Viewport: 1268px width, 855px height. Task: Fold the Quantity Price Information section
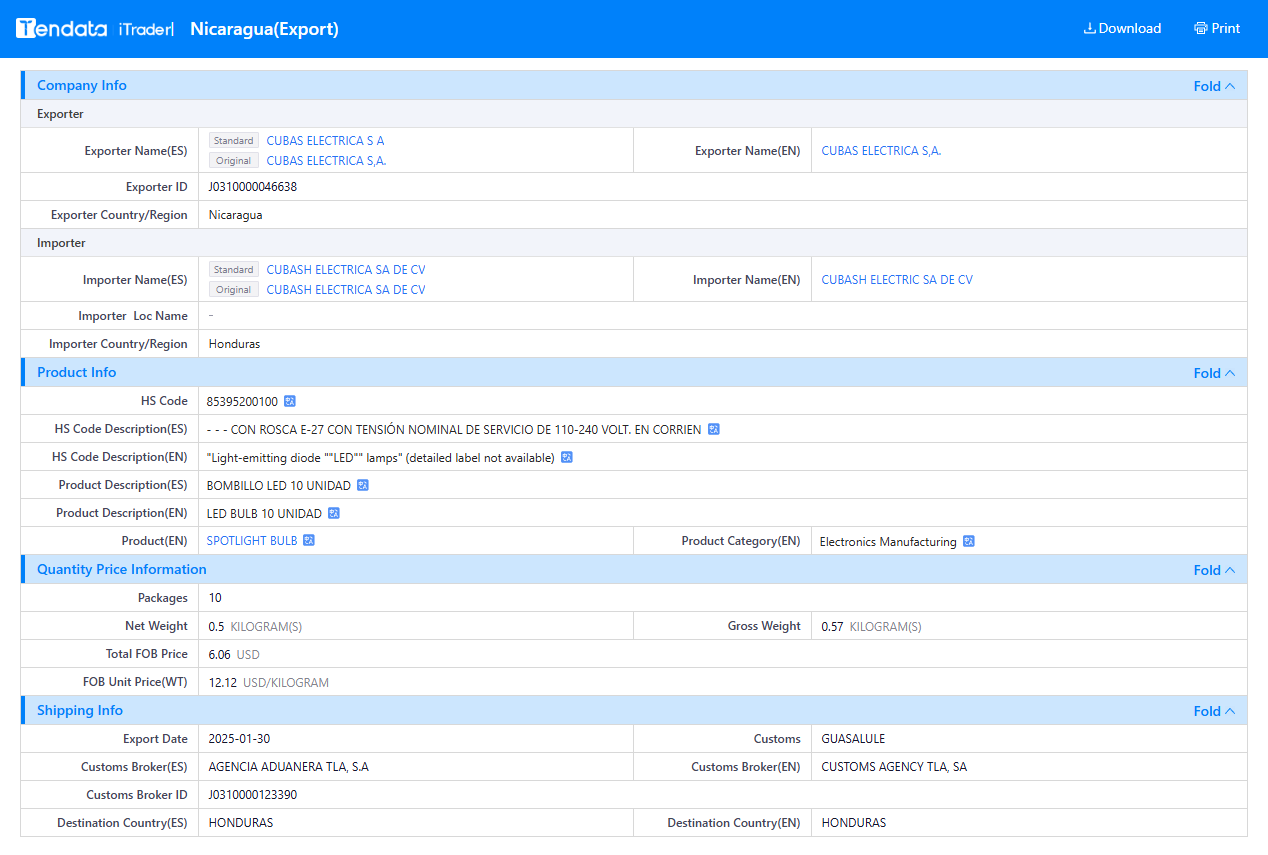click(1214, 570)
